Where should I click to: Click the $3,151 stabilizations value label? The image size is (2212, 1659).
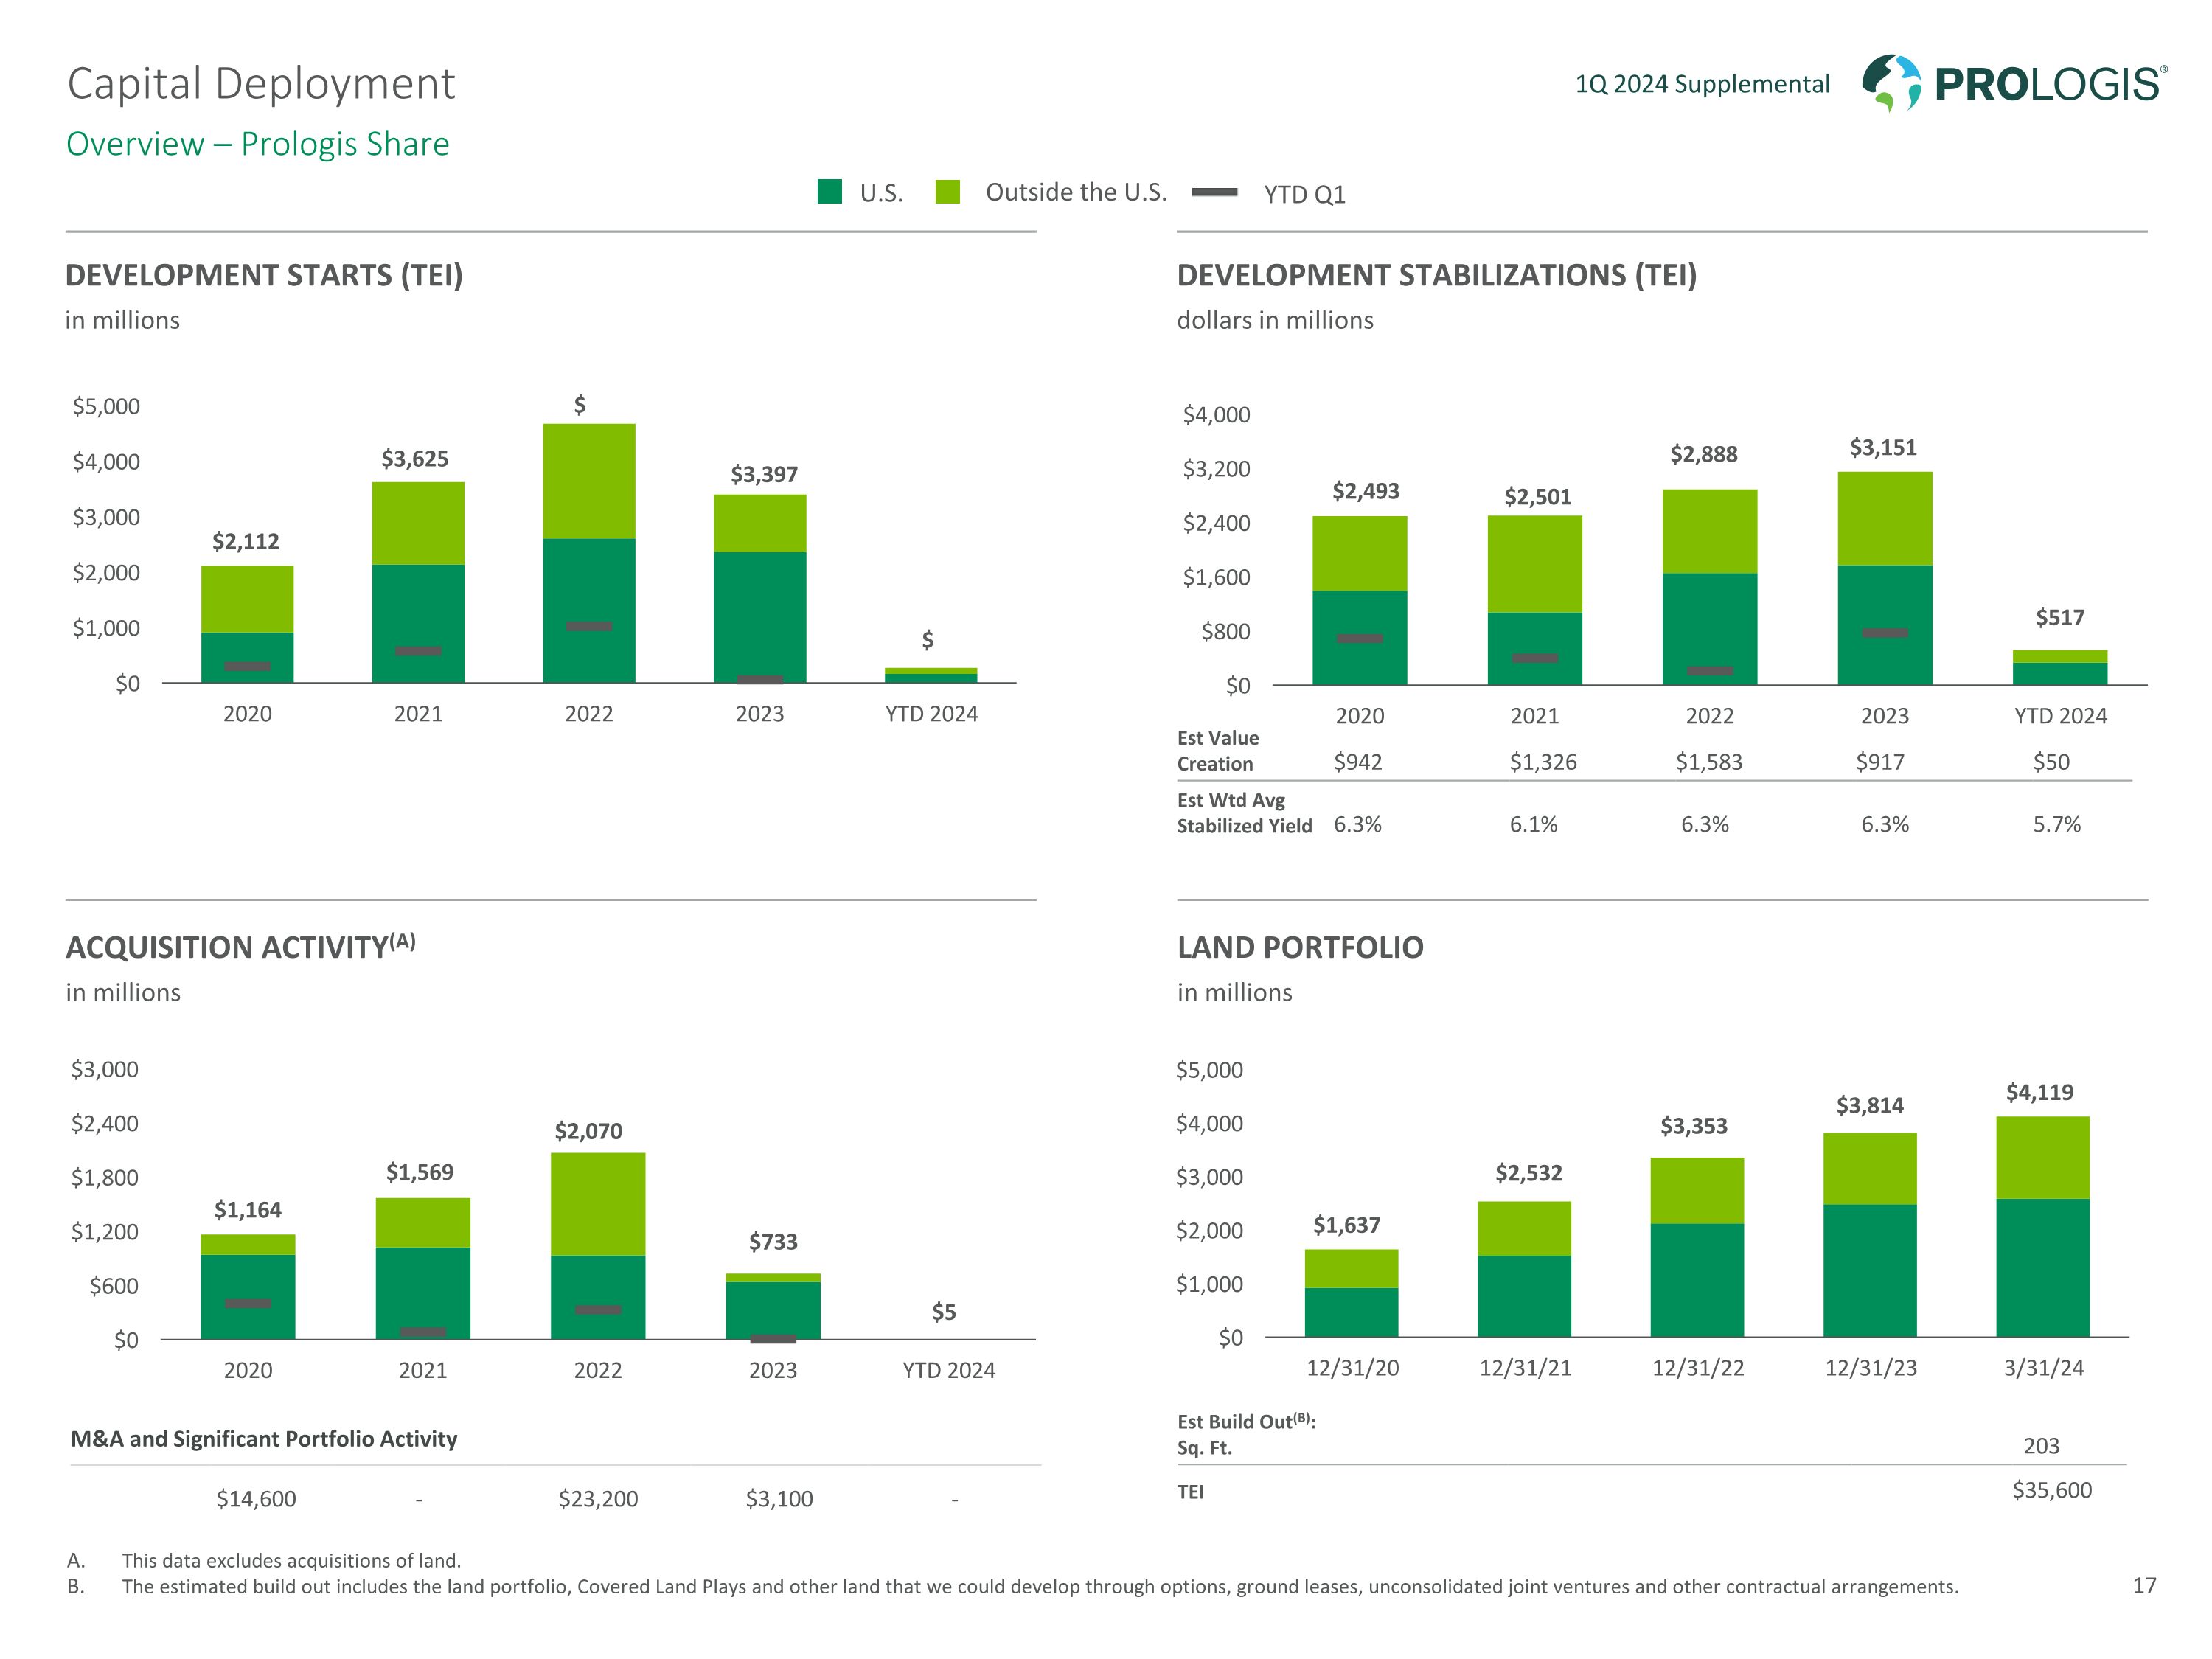pyautogui.click(x=1883, y=447)
